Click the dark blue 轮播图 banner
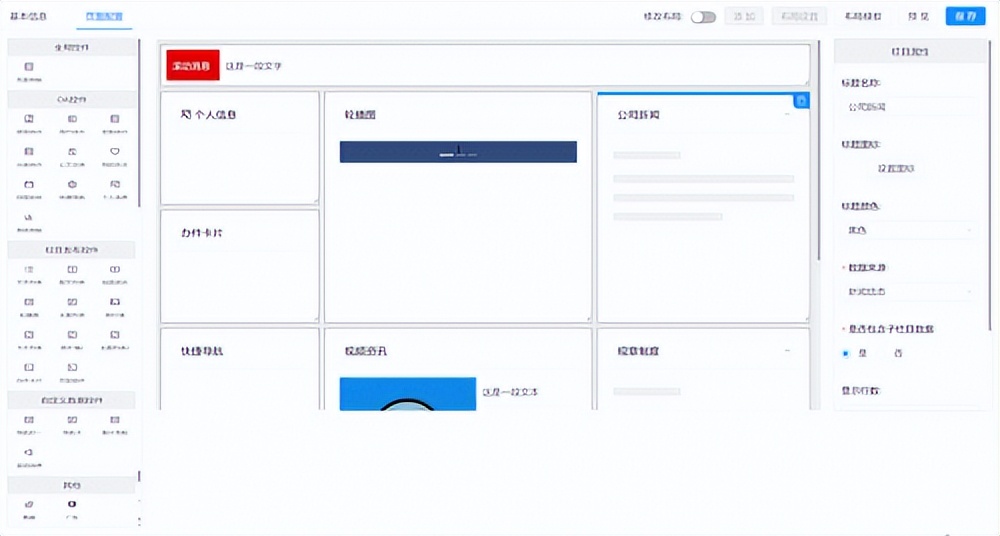Viewport: 1000px width, 536px height. (x=458, y=152)
